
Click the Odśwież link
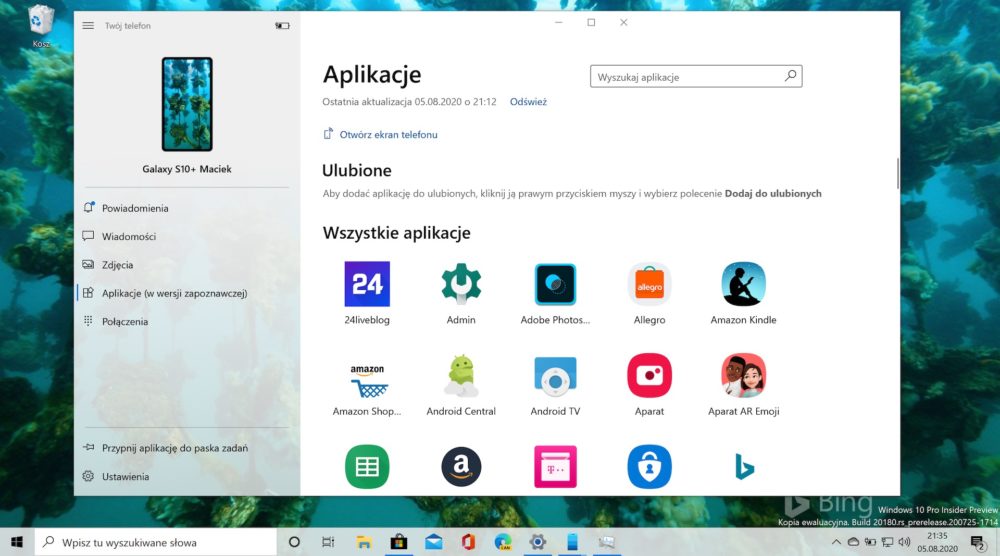tap(528, 101)
